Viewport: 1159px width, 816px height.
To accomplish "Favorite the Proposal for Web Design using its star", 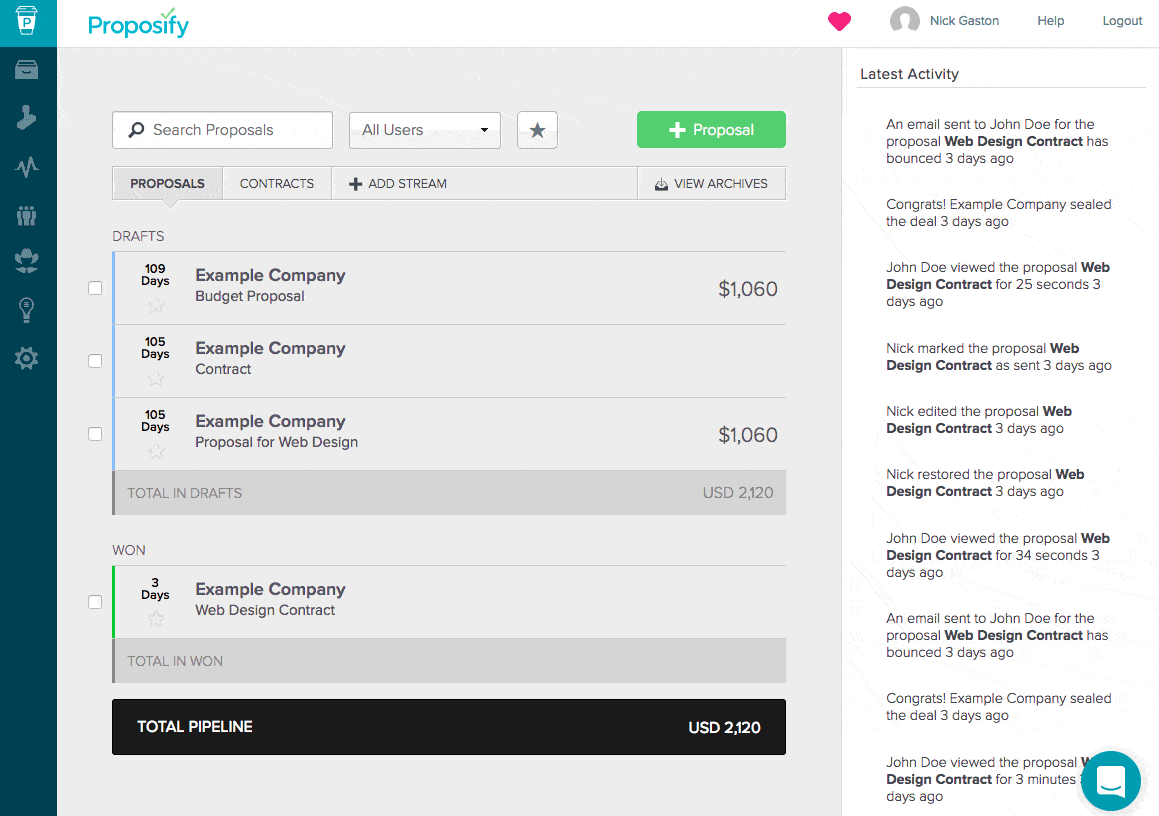I will tap(156, 452).
